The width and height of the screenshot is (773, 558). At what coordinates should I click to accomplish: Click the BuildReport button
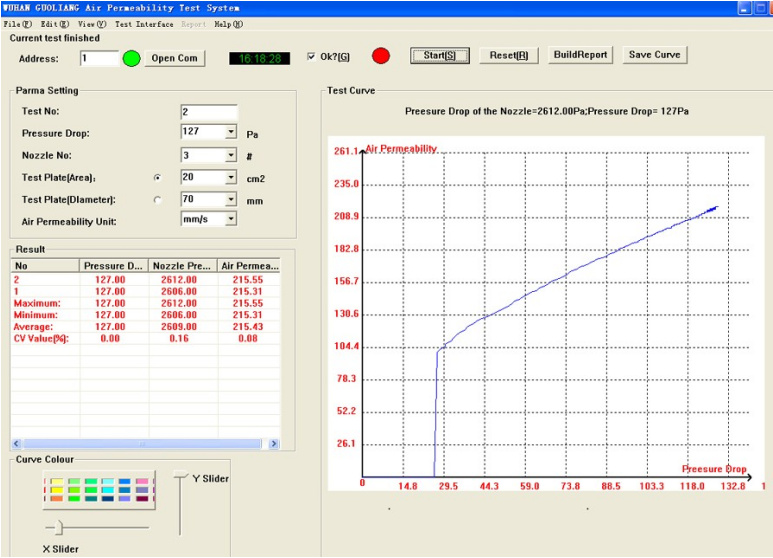tap(580, 55)
